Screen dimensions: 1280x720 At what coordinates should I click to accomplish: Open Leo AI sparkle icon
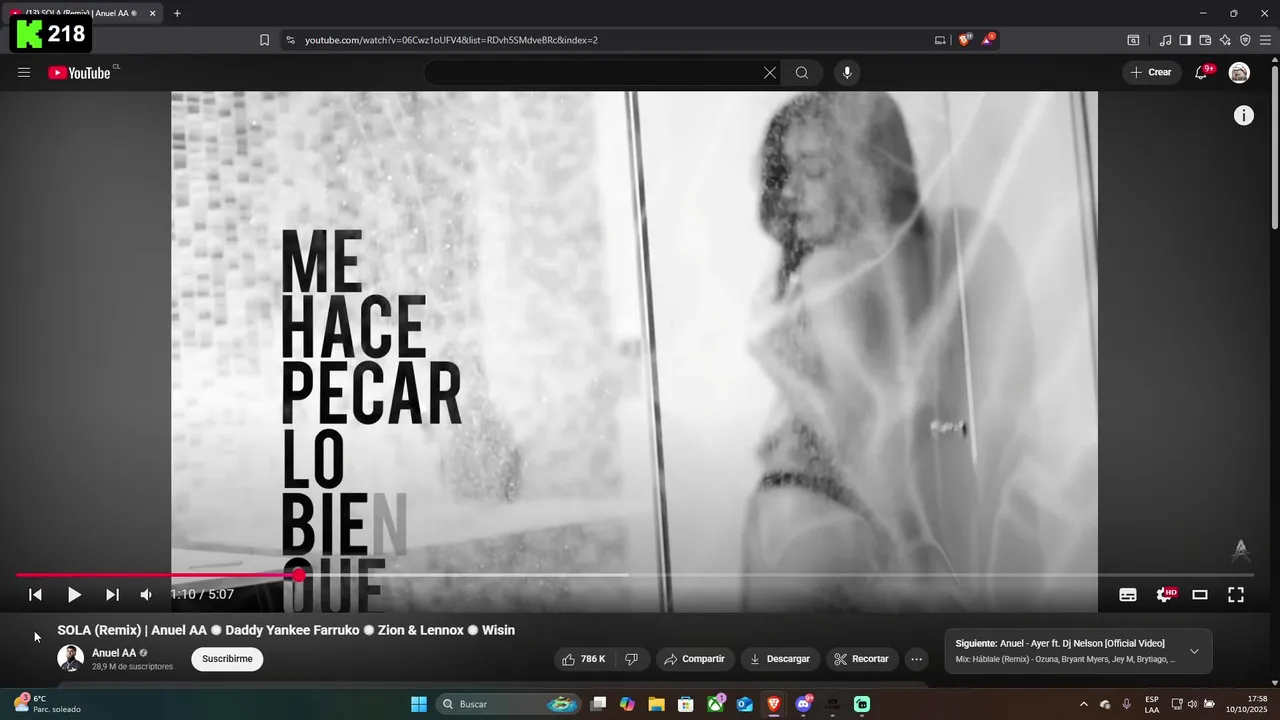(1225, 40)
